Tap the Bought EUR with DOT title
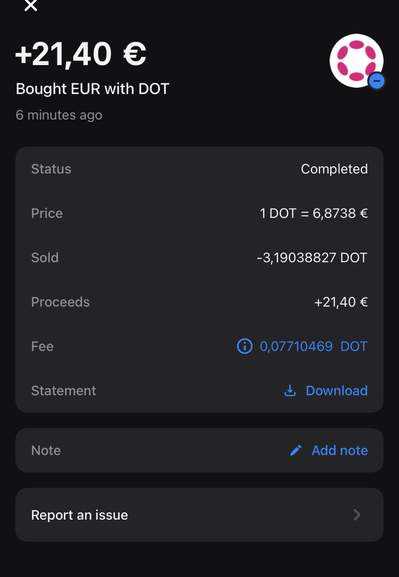 pyautogui.click(x=92, y=89)
